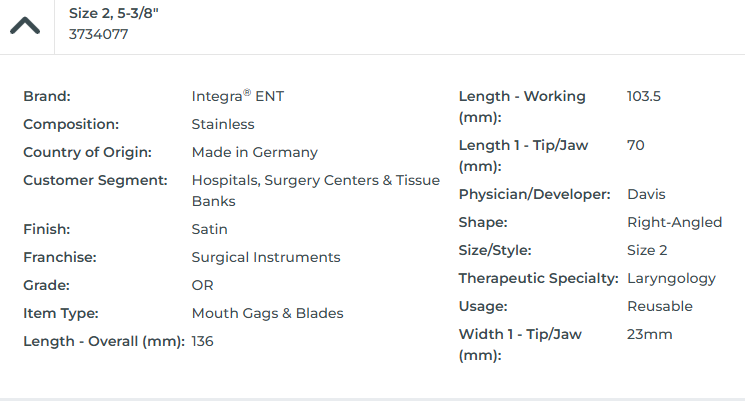Image resolution: width=745 pixels, height=401 pixels.
Task: Select the Davis physician/developer value
Action: (x=646, y=194)
